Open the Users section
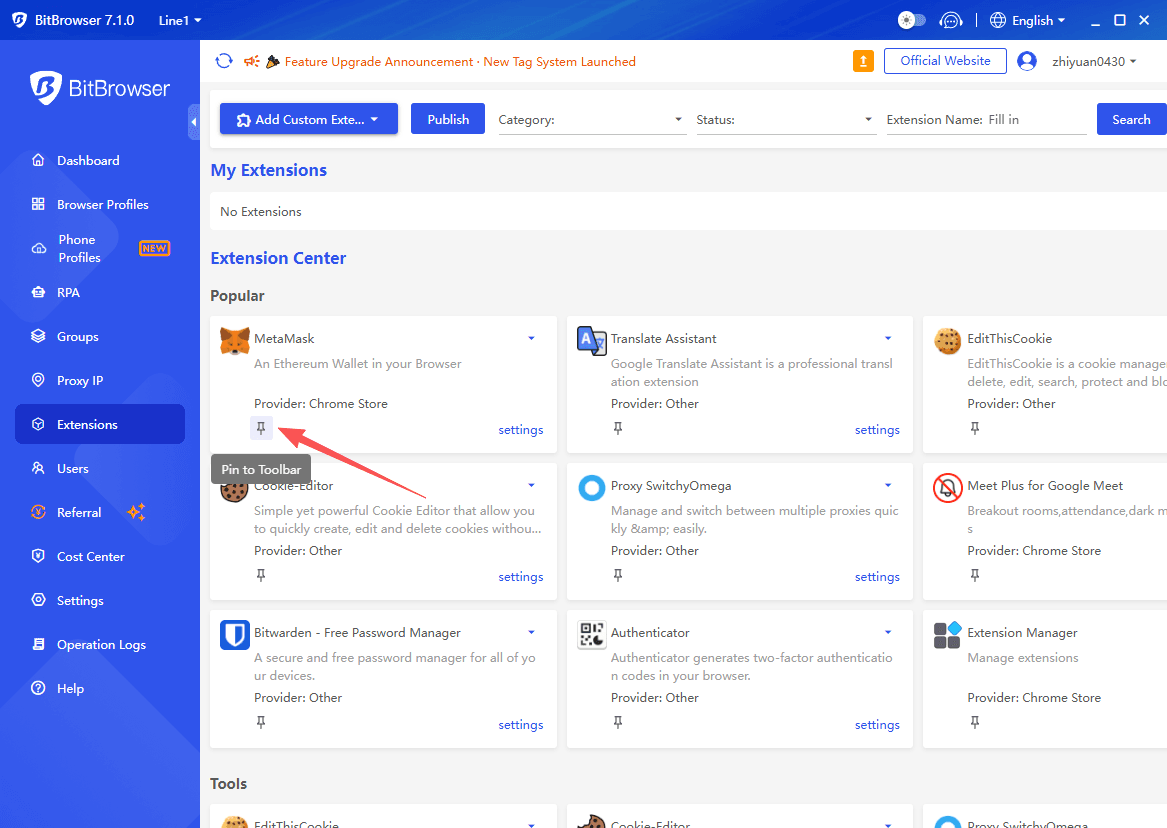Image resolution: width=1167 pixels, height=828 pixels. 73,468
